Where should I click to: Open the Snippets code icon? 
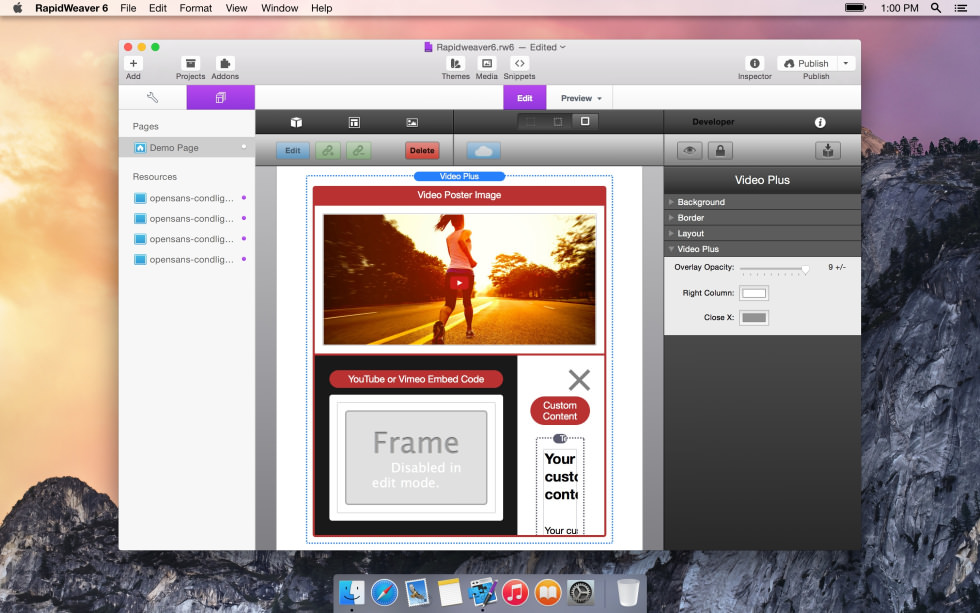pyautogui.click(x=519, y=63)
